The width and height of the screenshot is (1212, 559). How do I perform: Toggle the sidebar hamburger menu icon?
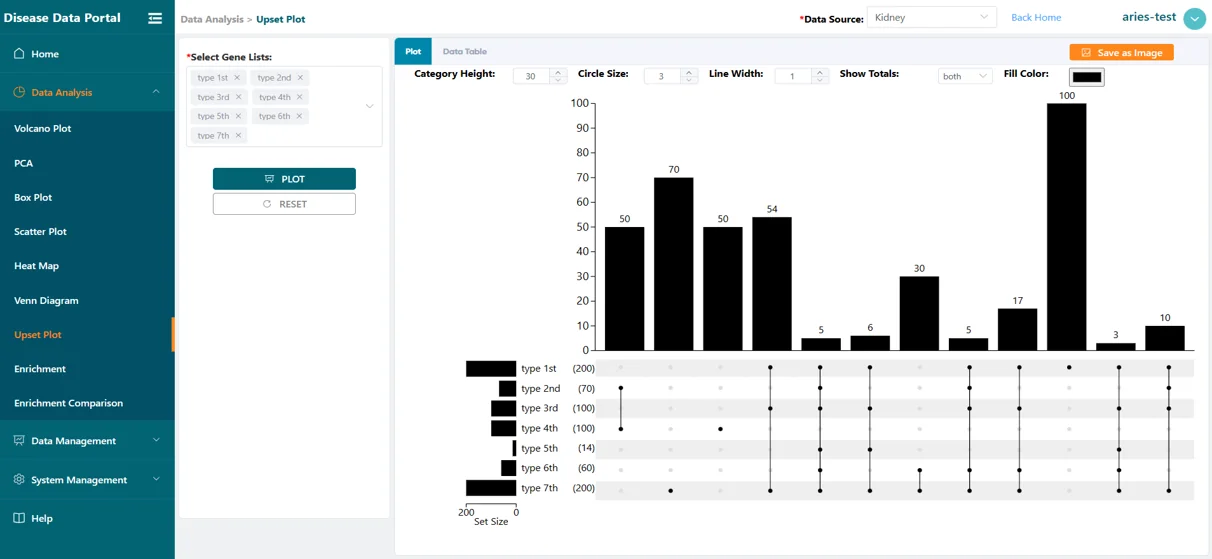pyautogui.click(x=155, y=18)
